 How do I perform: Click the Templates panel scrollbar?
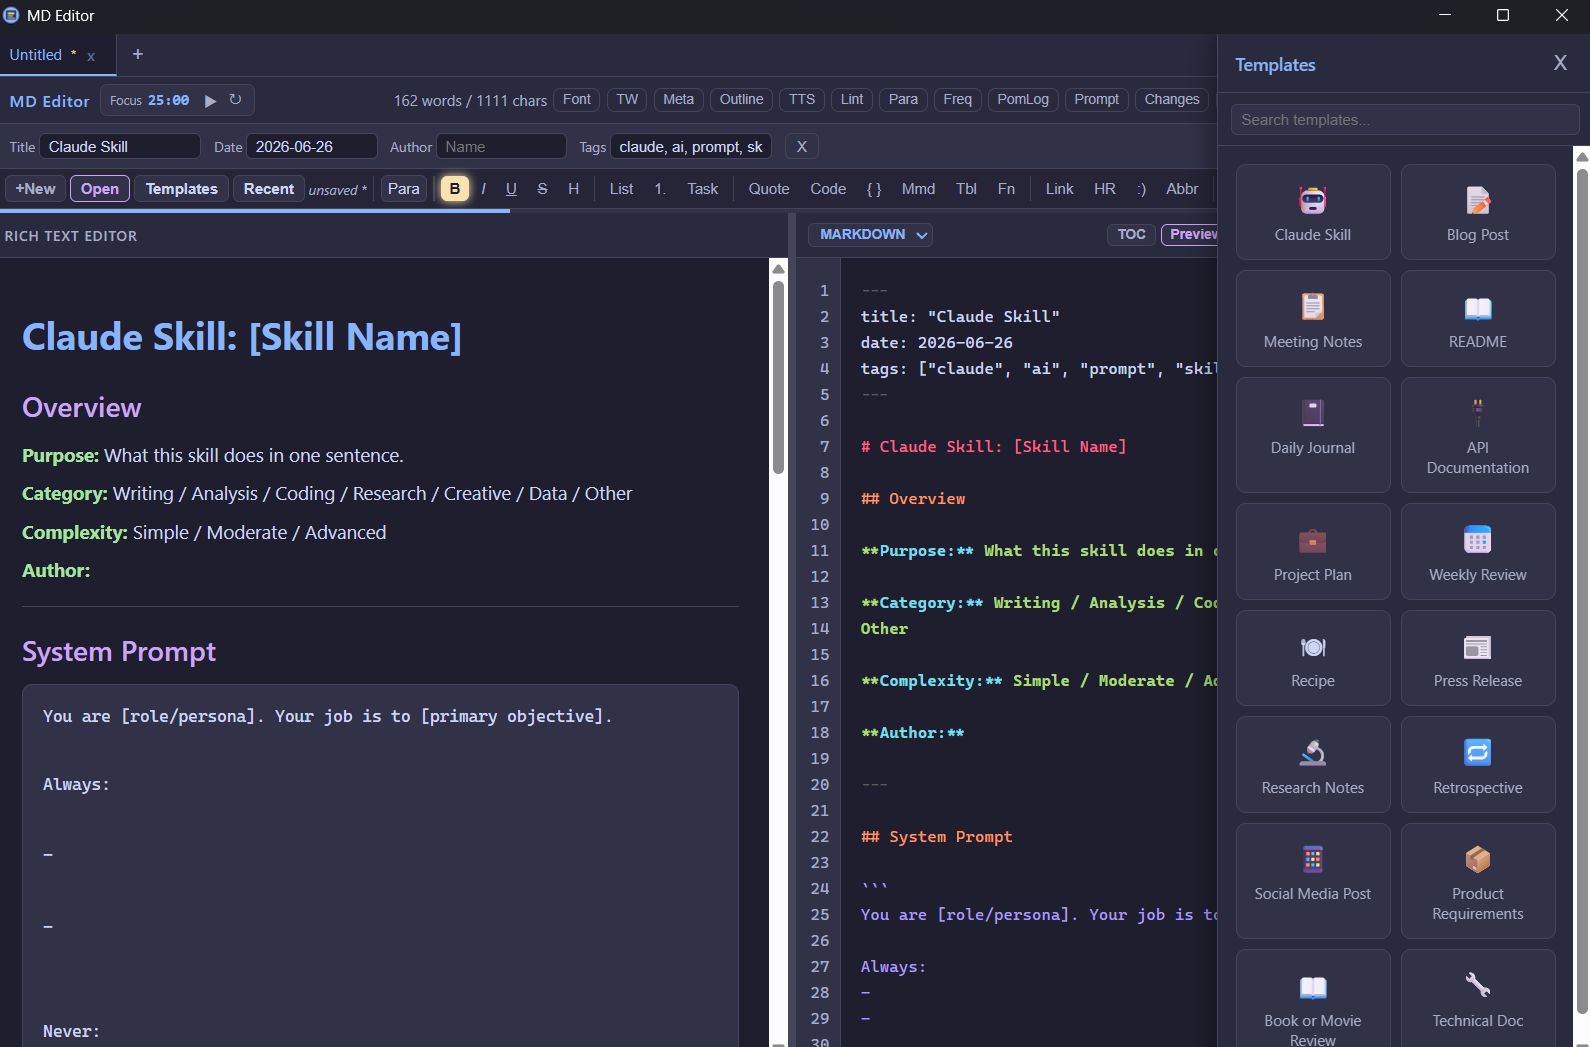coord(1582,590)
